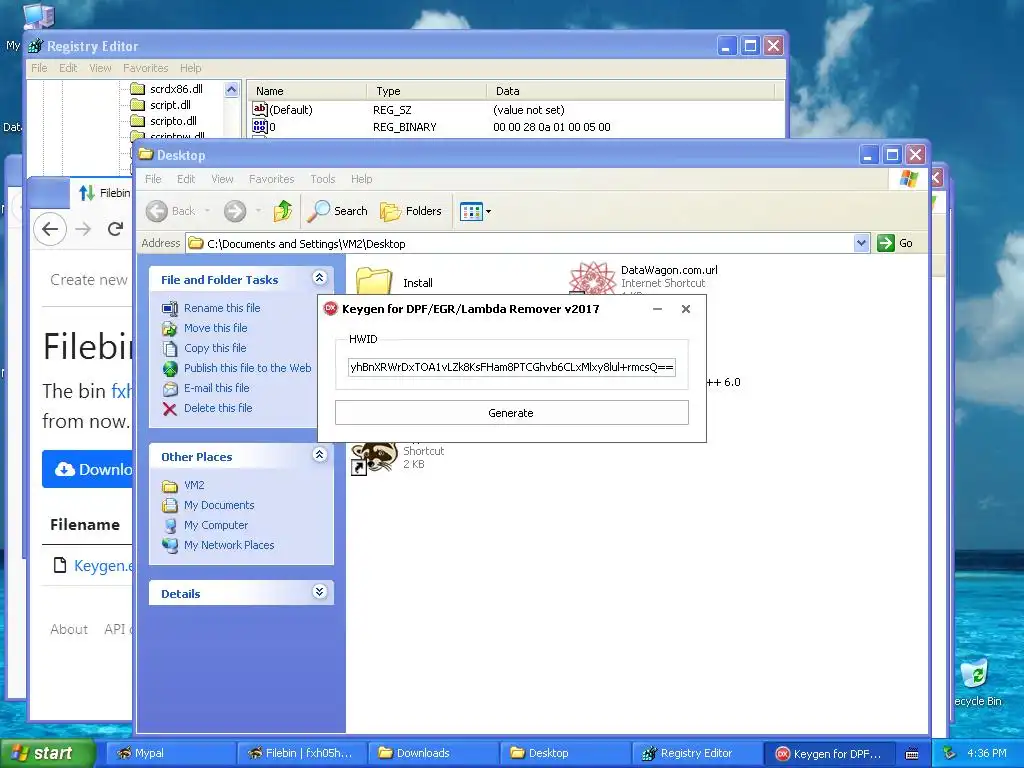Click the About link on Filebin page

[69, 629]
